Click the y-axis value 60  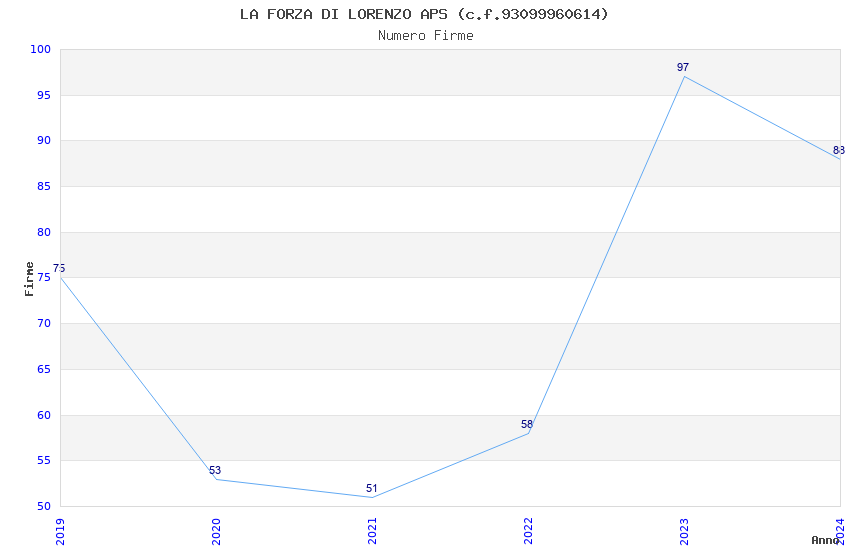44,416
